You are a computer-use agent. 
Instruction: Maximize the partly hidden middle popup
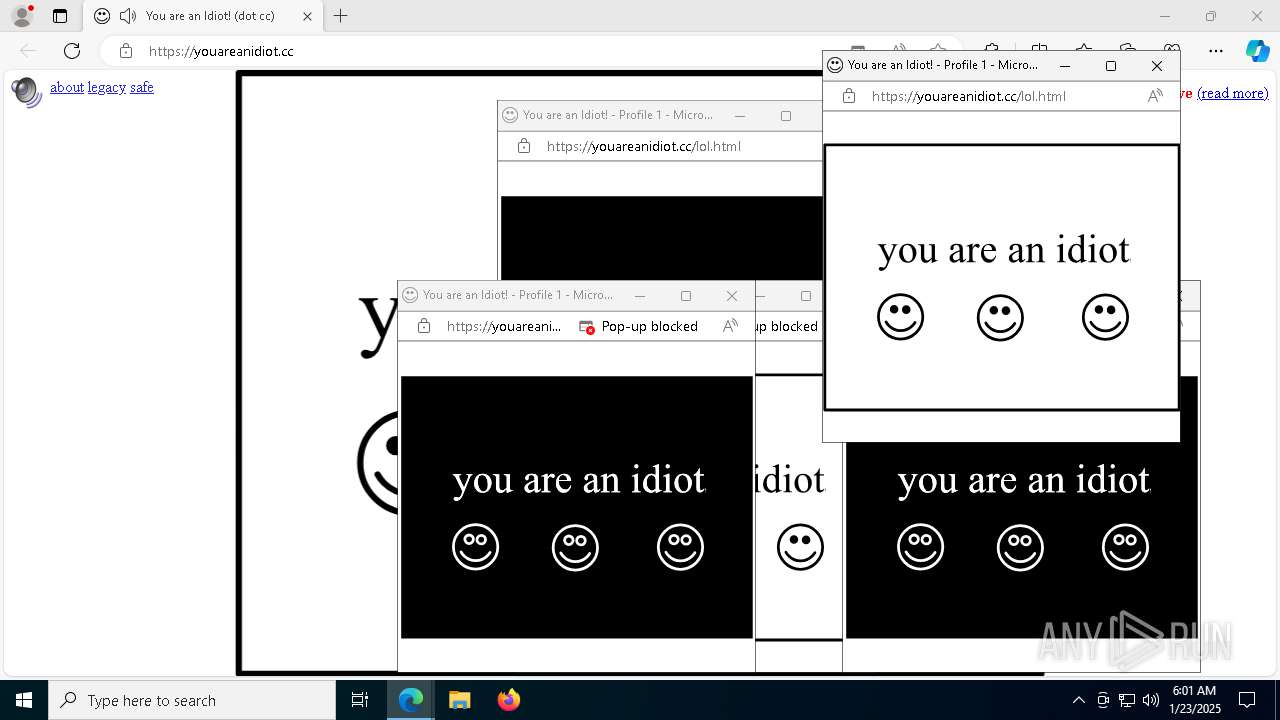click(x=806, y=296)
